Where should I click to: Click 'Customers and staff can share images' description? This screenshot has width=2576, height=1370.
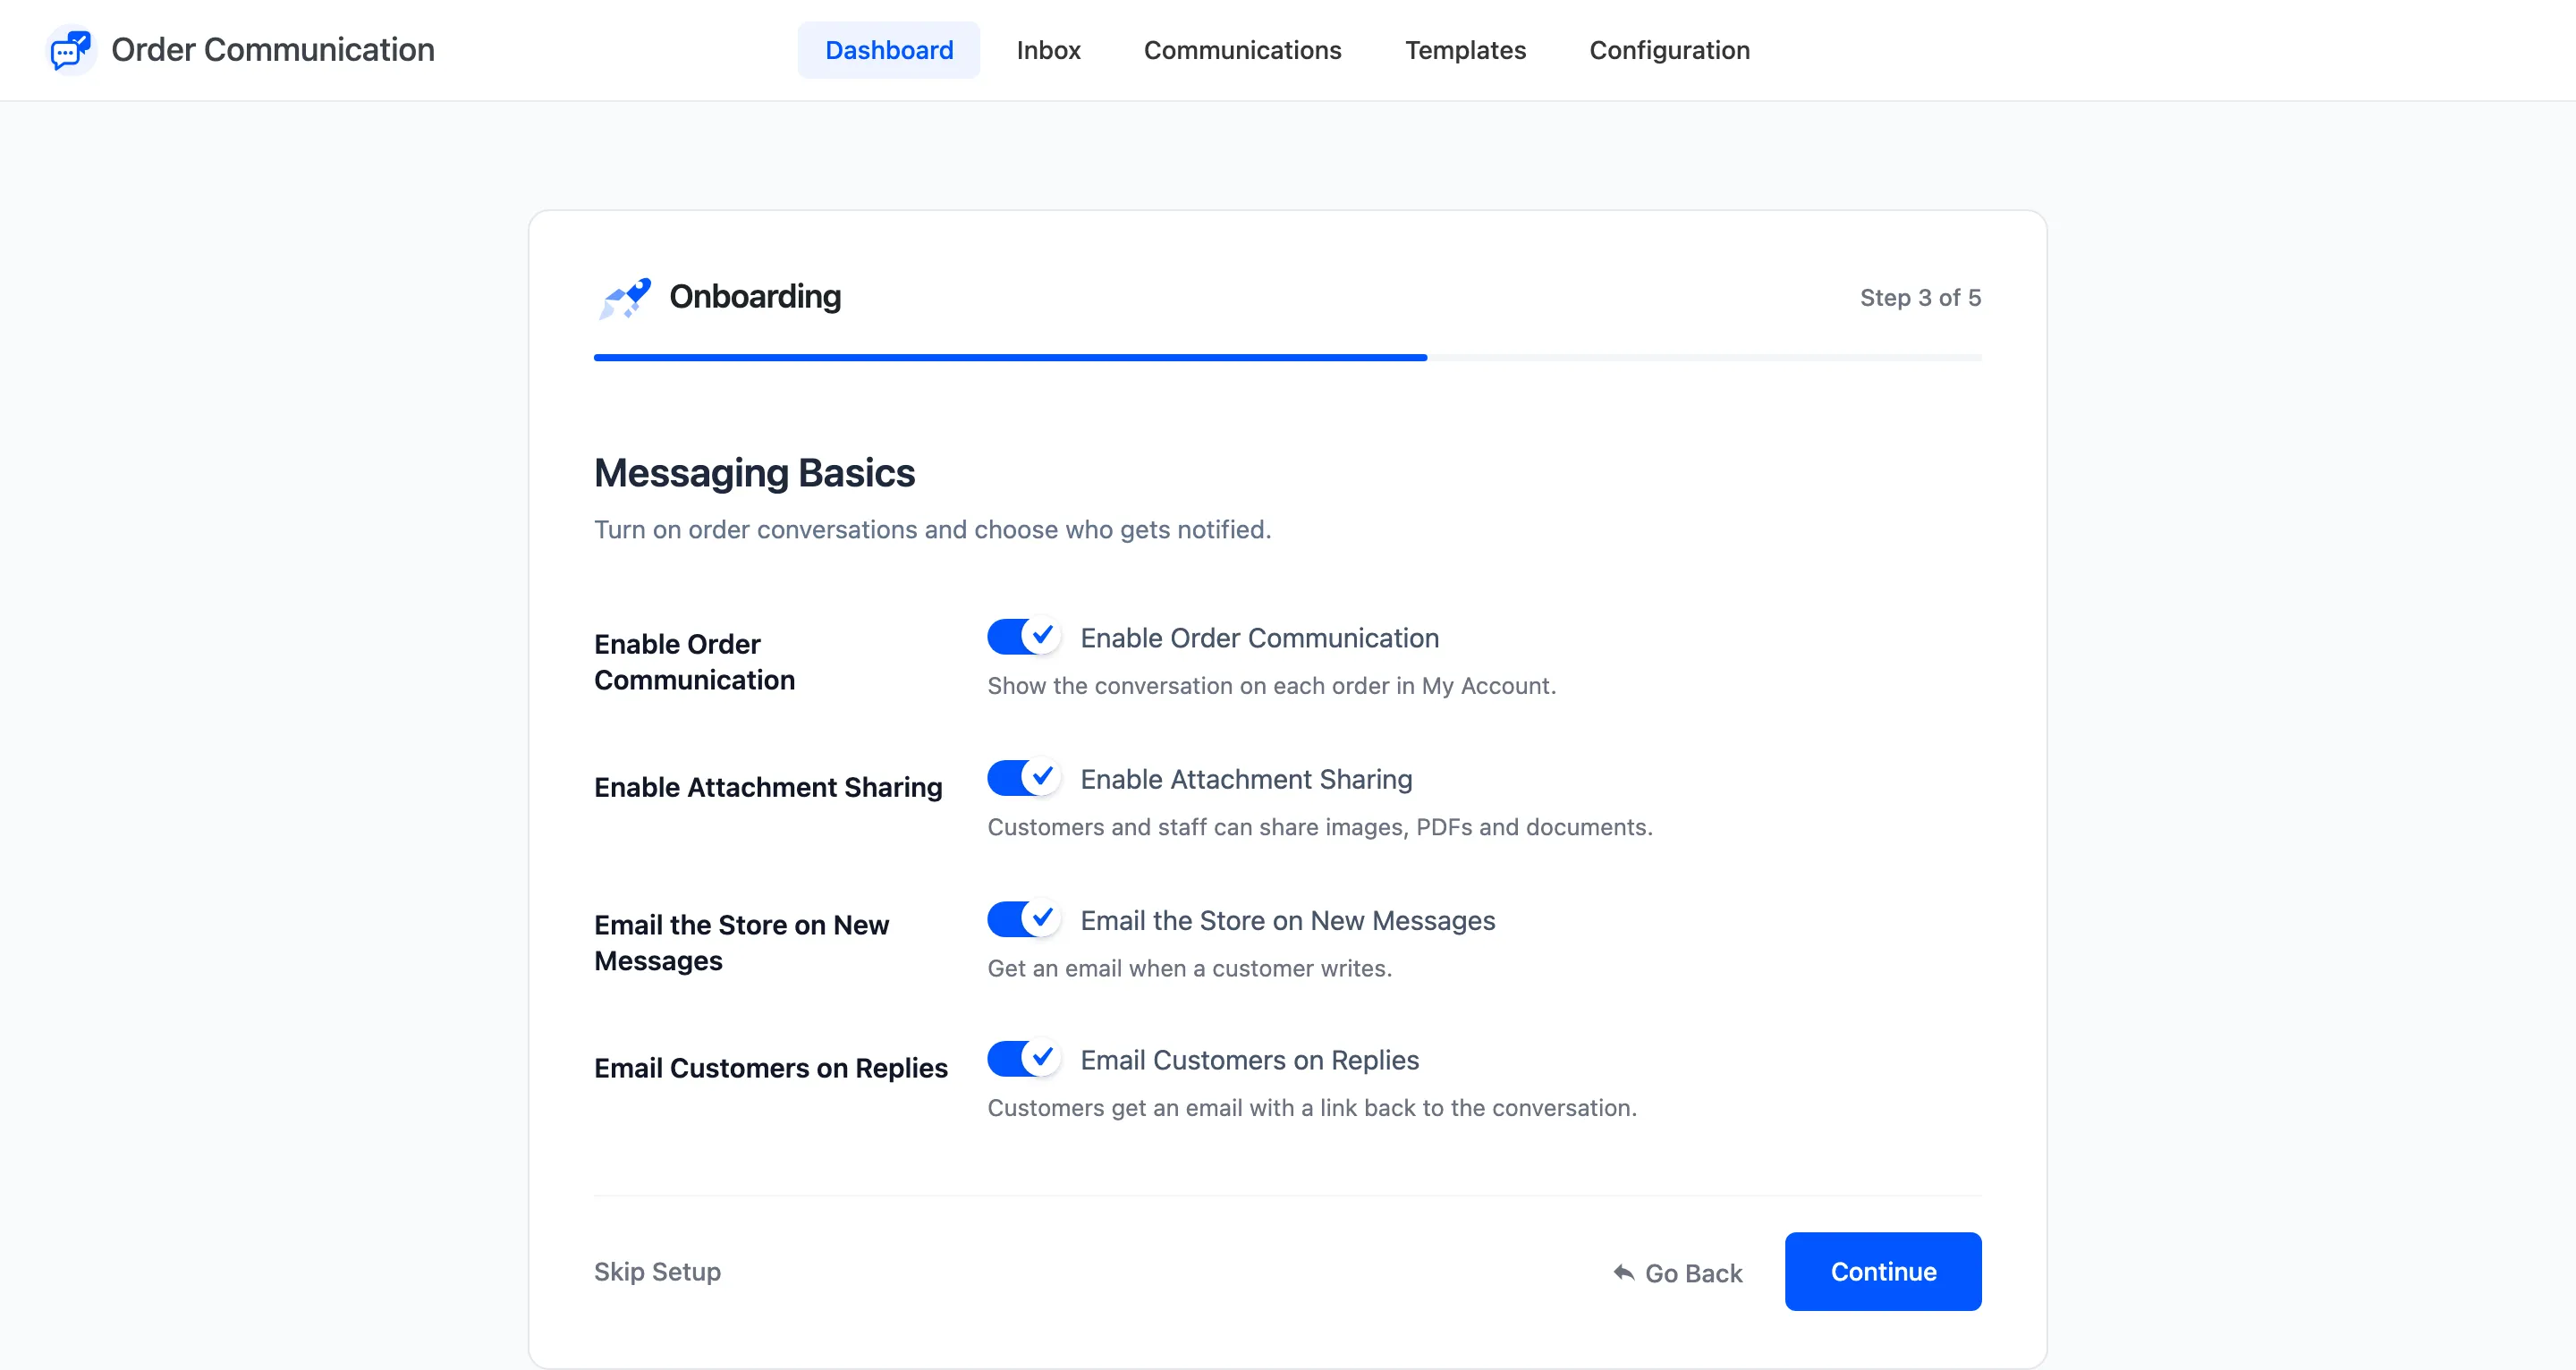[1320, 827]
